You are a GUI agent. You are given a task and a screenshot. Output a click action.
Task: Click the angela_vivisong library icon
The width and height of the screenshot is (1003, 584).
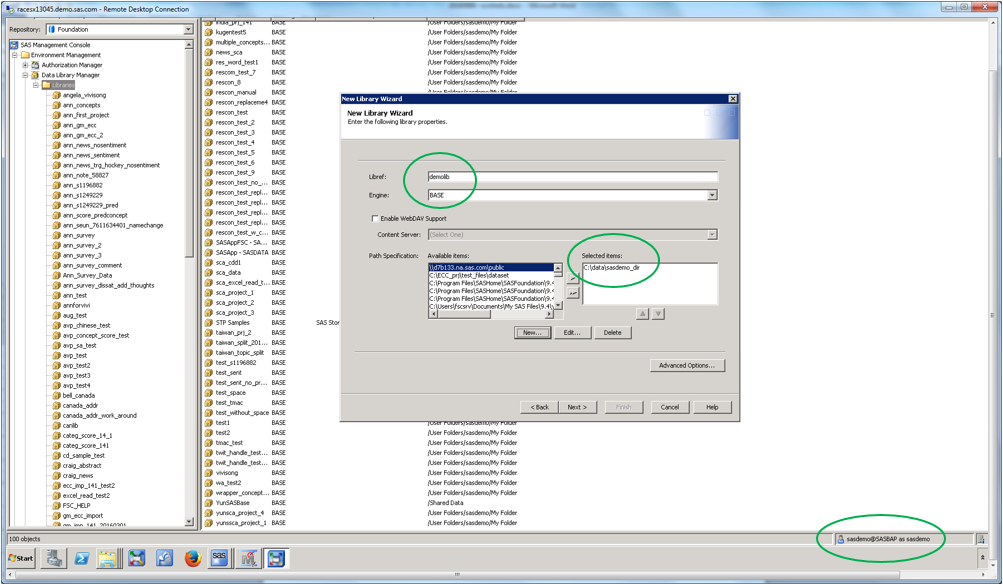coord(57,95)
